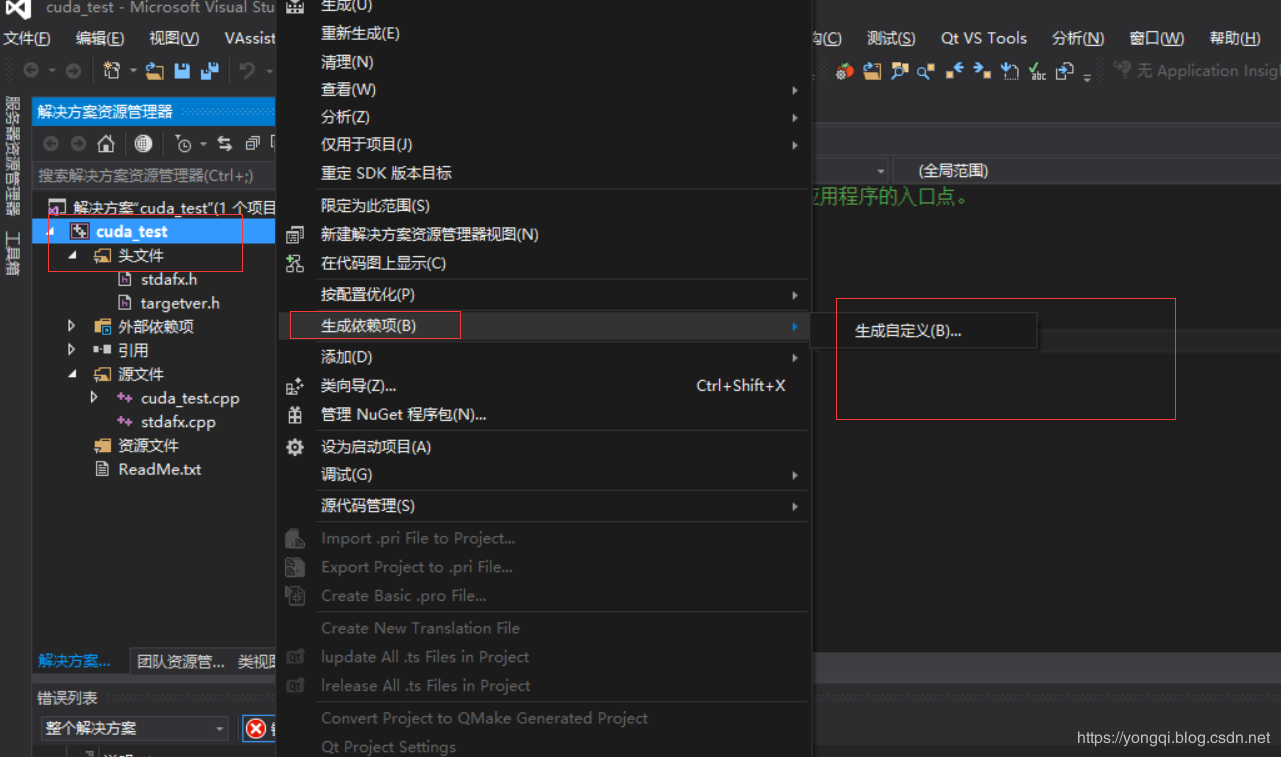Open the (全局范围) scope combo box

pyautogui.click(x=1086, y=171)
